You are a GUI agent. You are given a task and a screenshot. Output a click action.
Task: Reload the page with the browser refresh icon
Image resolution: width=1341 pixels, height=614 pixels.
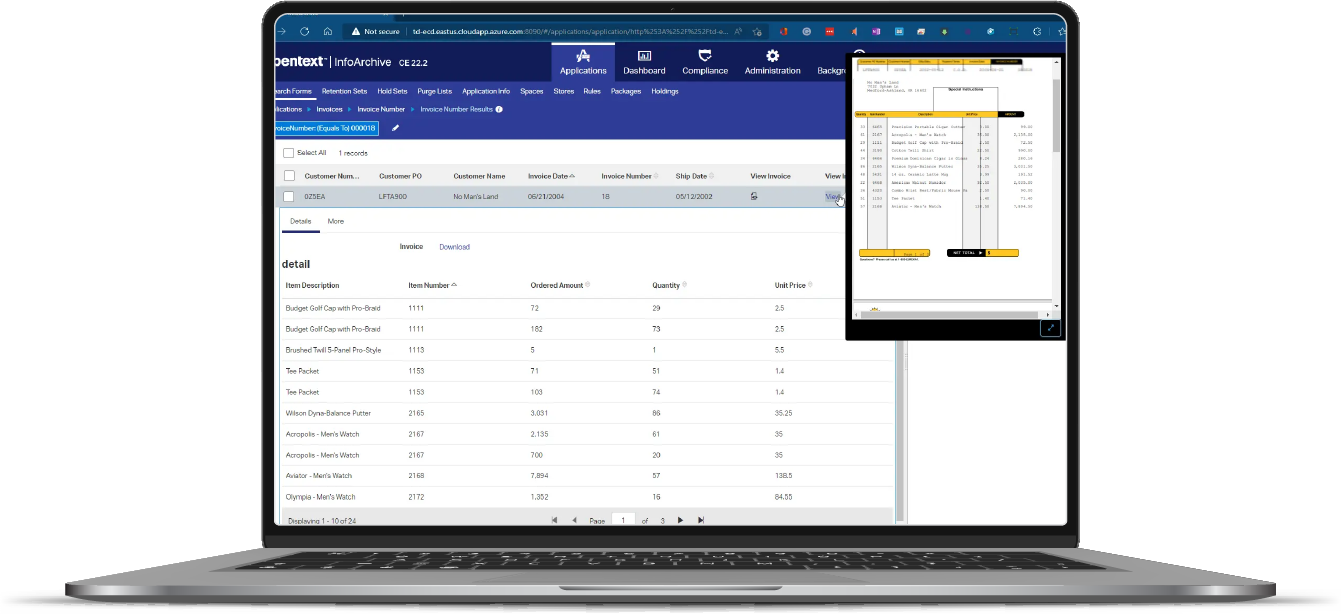point(304,31)
